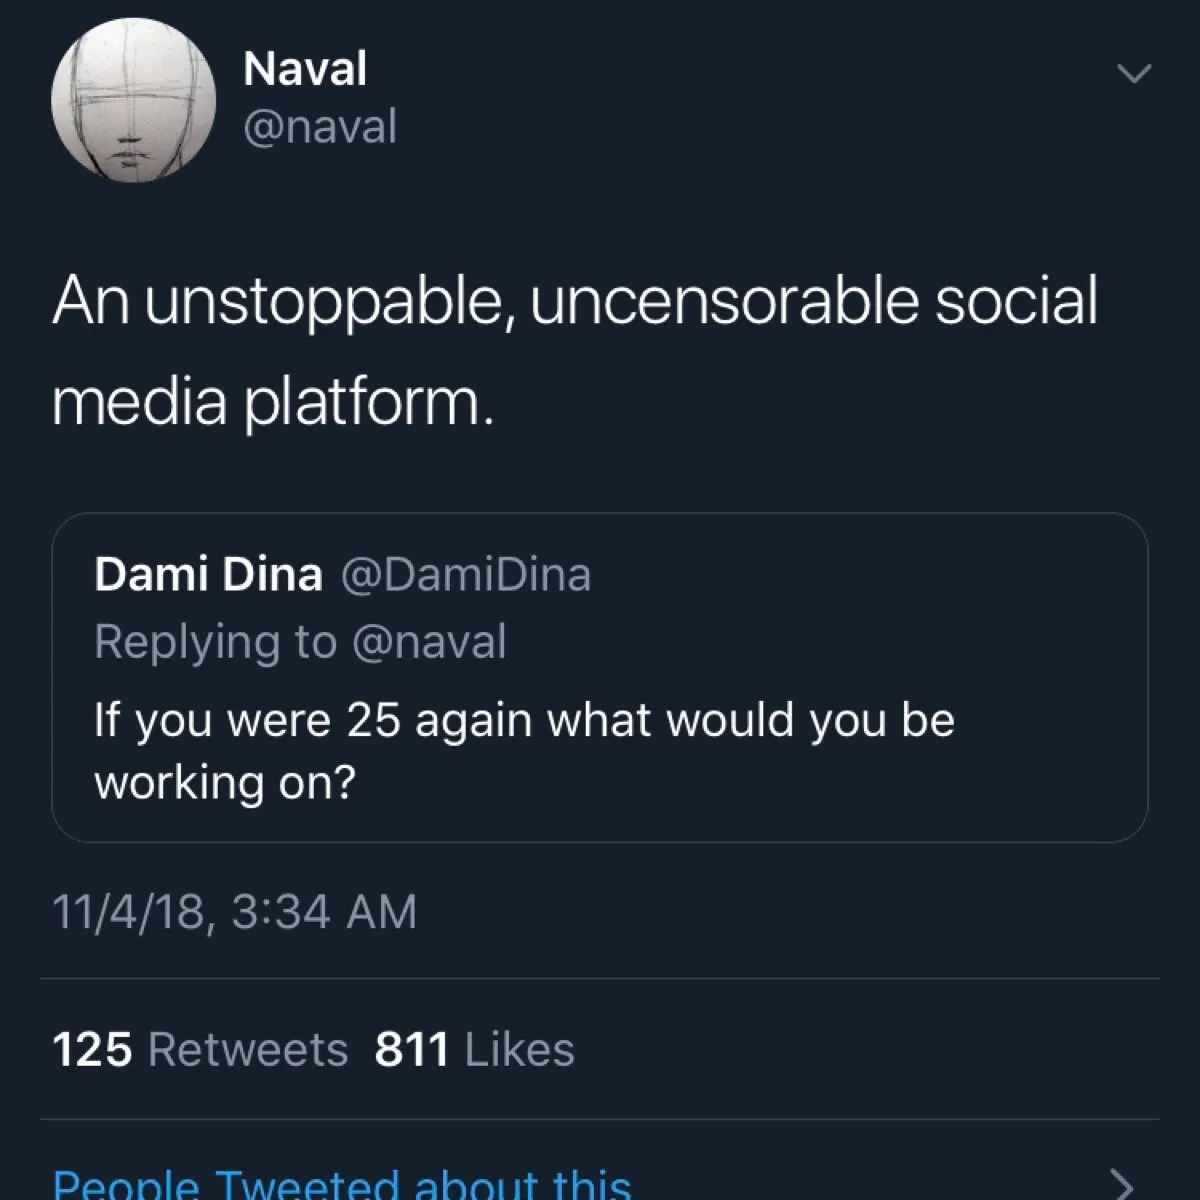Click the Naval display name
This screenshot has height=1200, width=1200.
pyautogui.click(x=305, y=69)
